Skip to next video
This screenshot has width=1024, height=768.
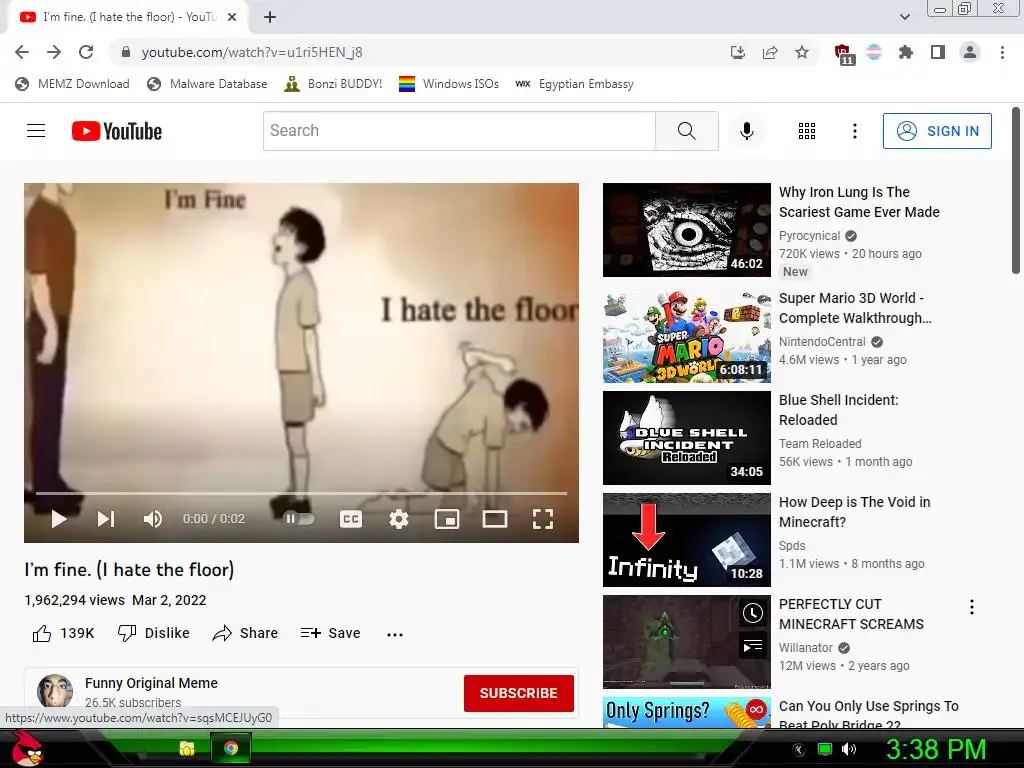click(x=106, y=519)
